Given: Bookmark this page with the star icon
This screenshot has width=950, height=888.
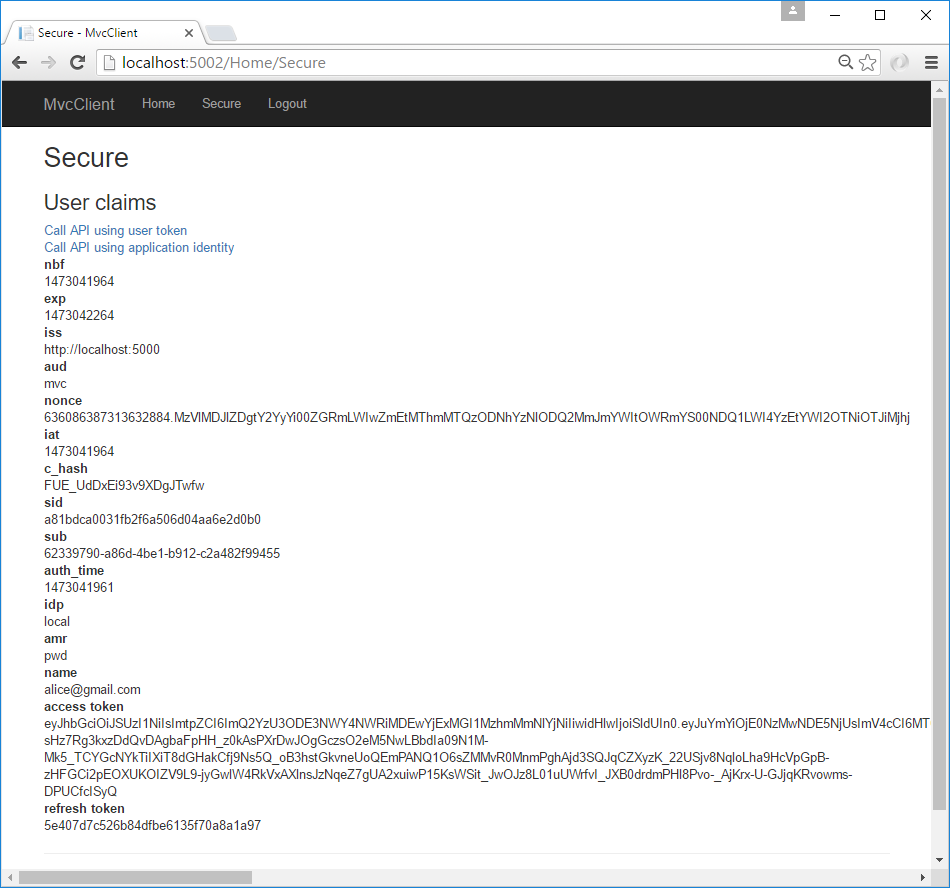Looking at the screenshot, I should pos(868,63).
